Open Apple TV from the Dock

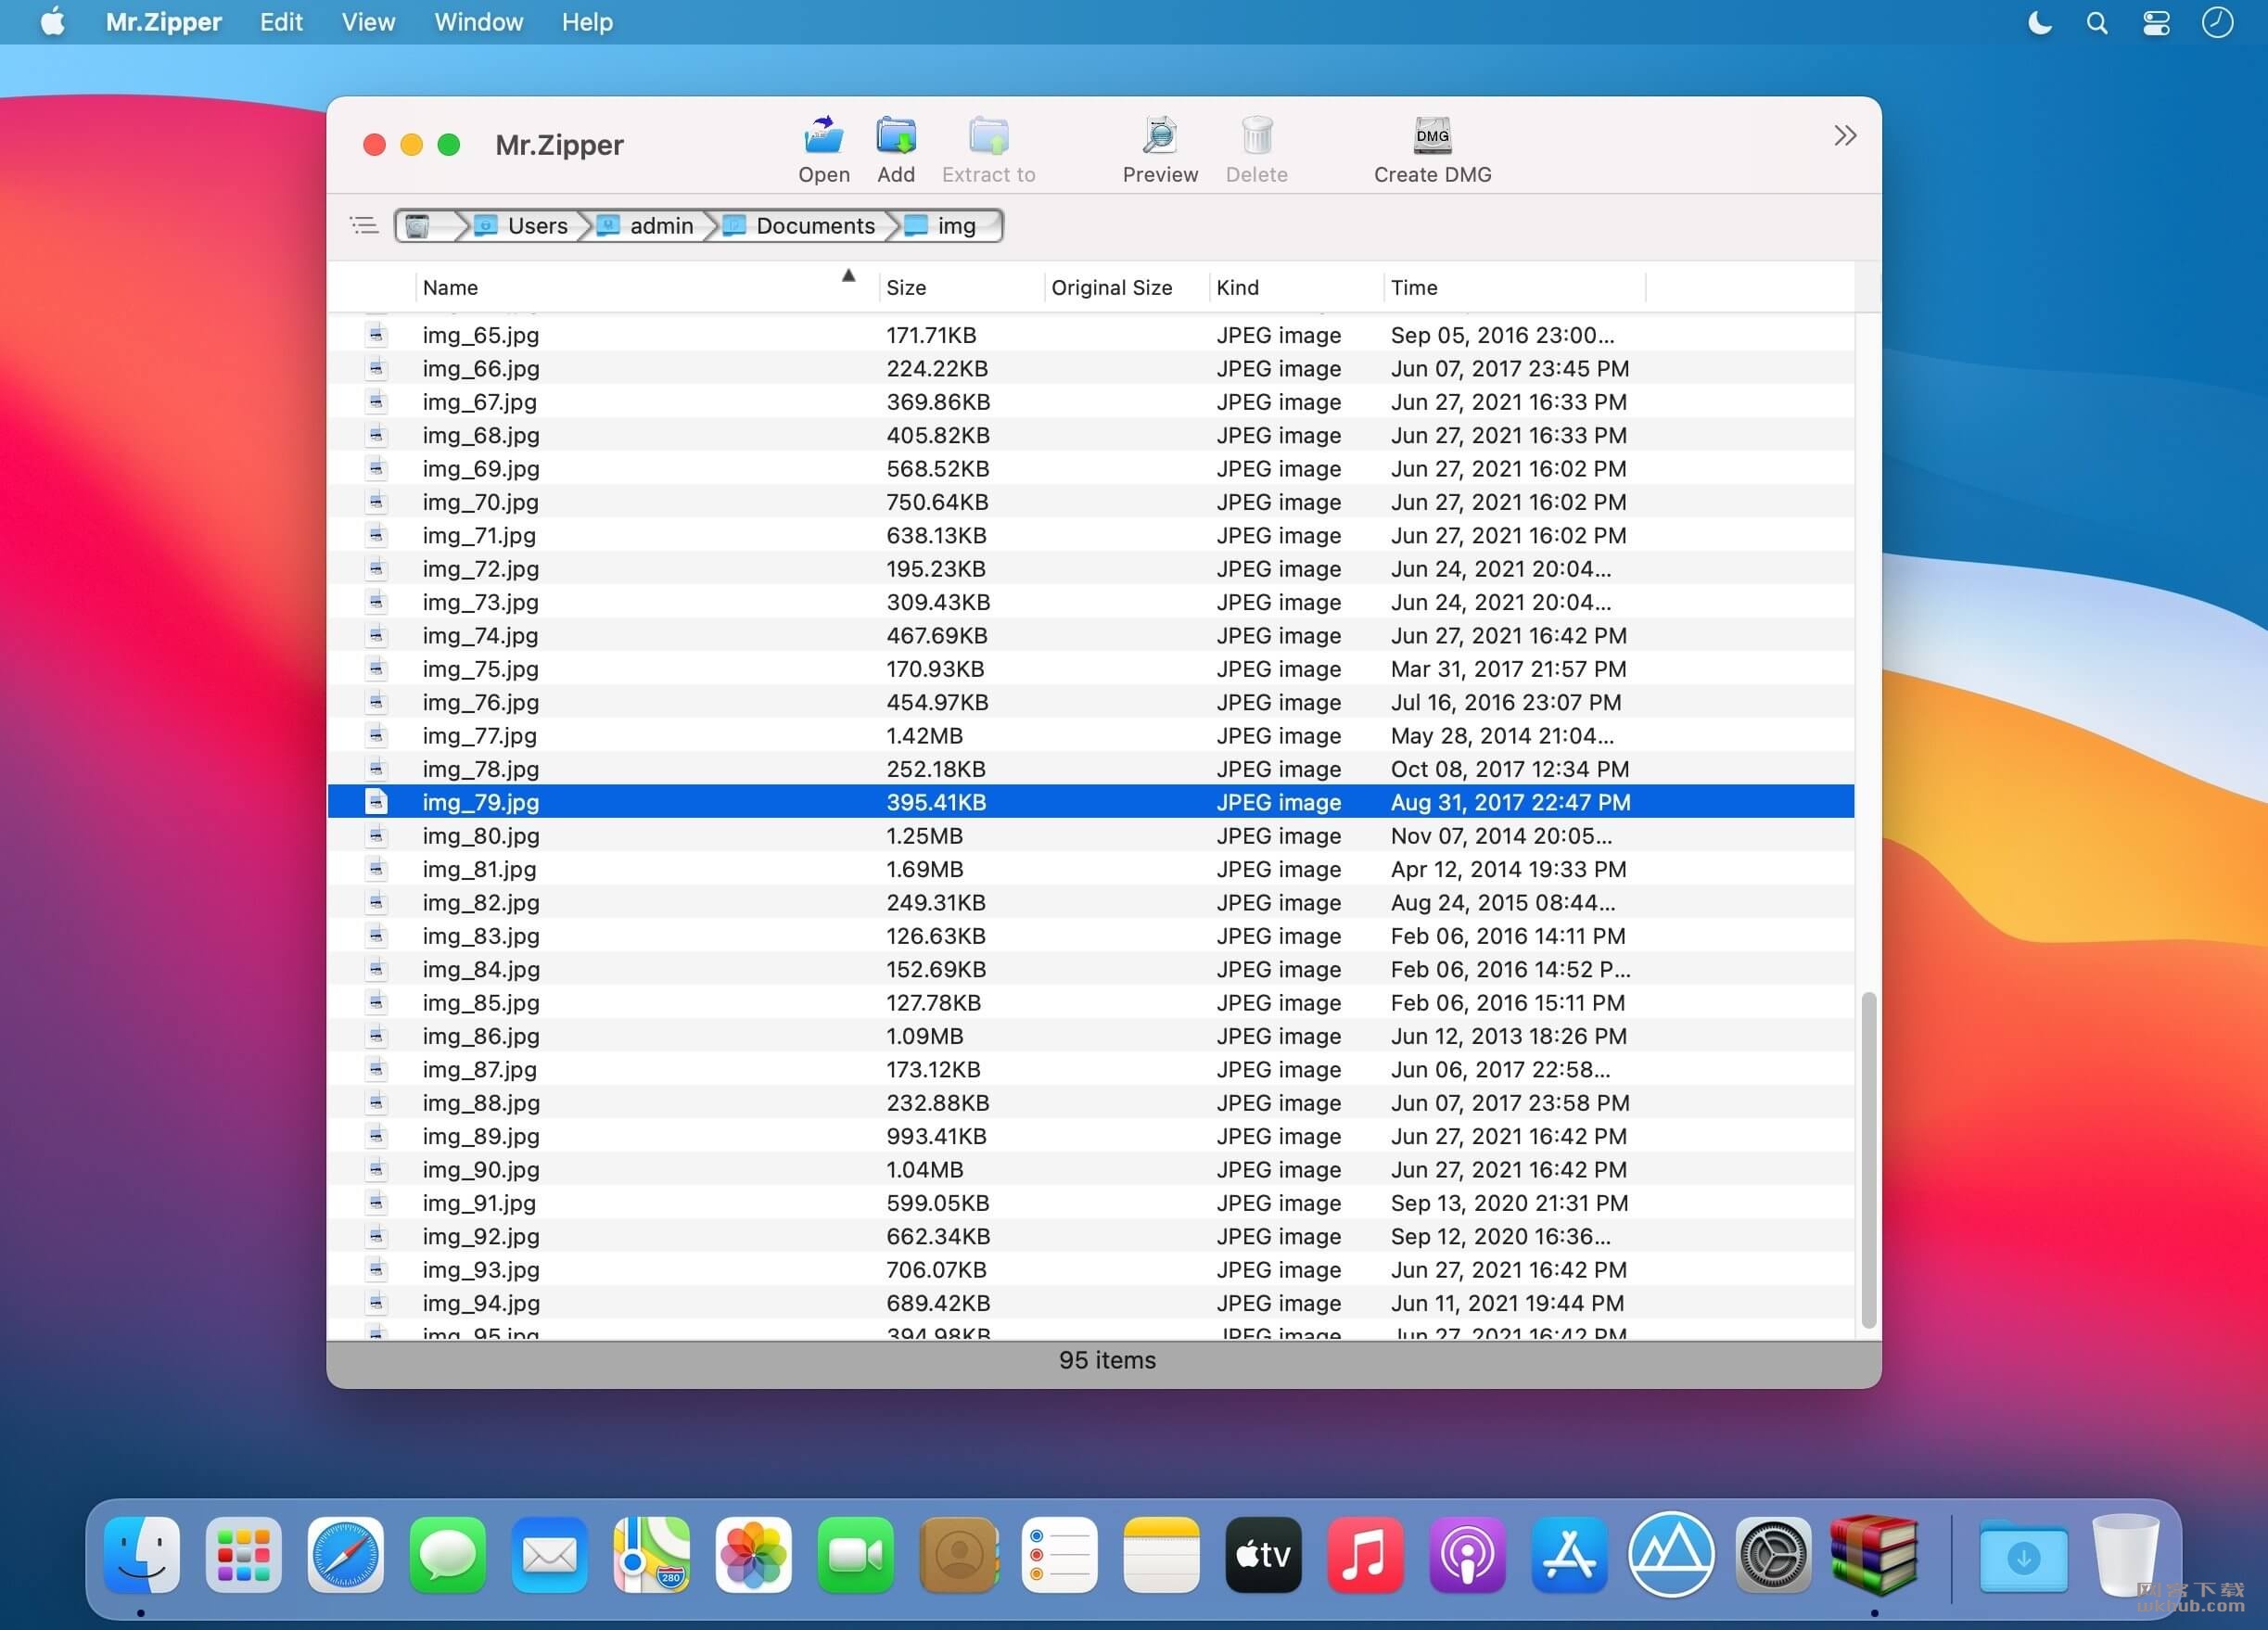[x=1263, y=1554]
